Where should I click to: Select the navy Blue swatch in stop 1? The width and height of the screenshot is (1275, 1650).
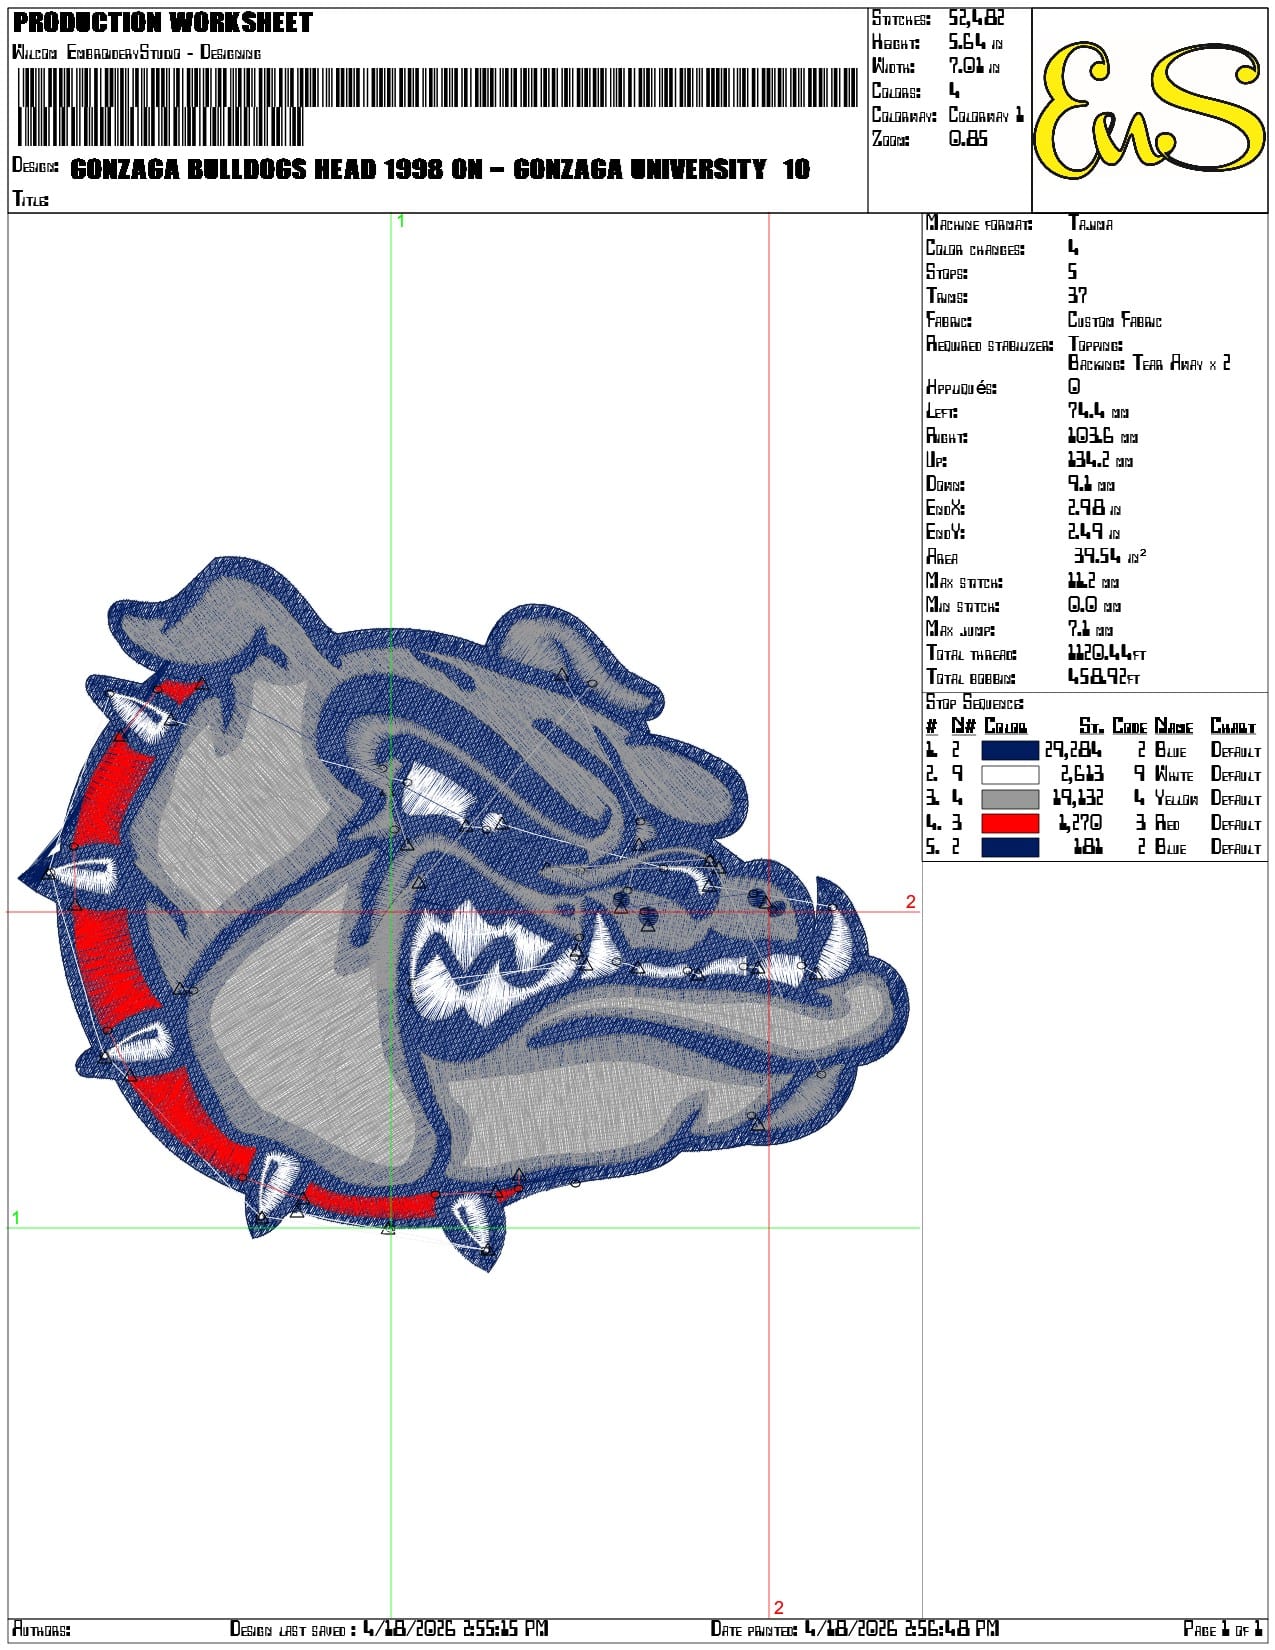pyautogui.click(x=1010, y=750)
